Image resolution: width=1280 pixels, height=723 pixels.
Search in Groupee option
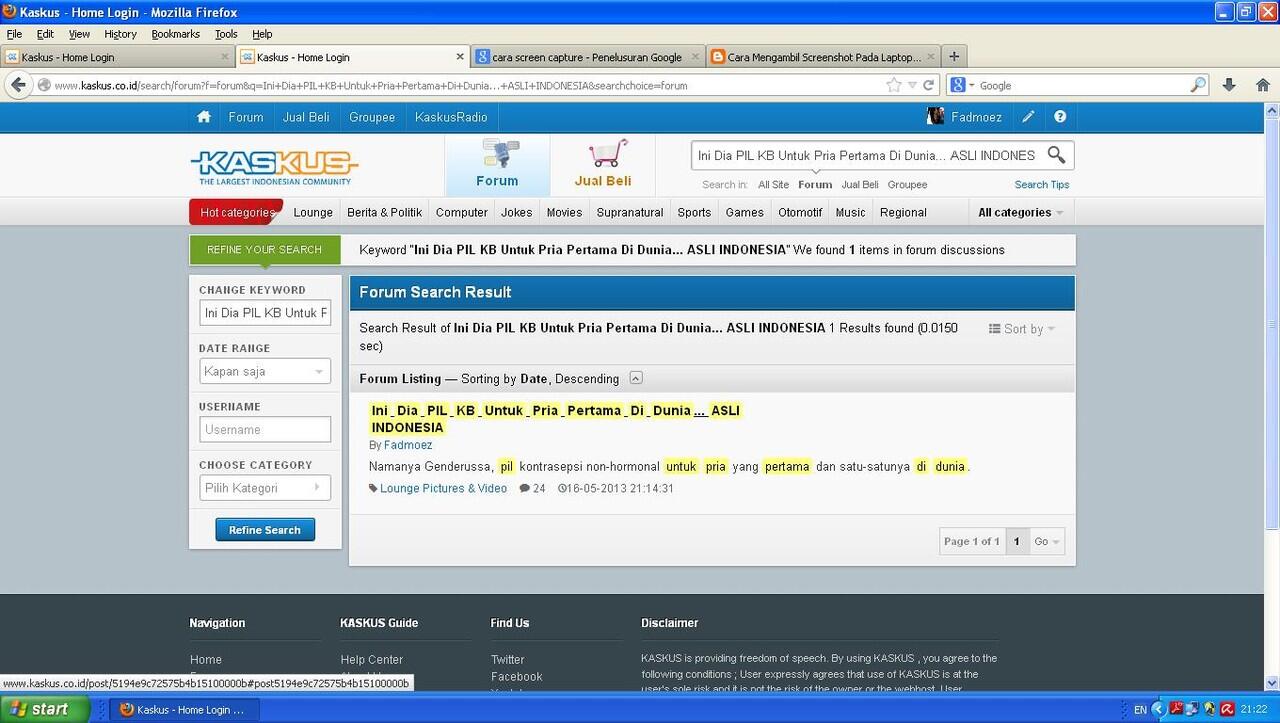[x=907, y=185]
